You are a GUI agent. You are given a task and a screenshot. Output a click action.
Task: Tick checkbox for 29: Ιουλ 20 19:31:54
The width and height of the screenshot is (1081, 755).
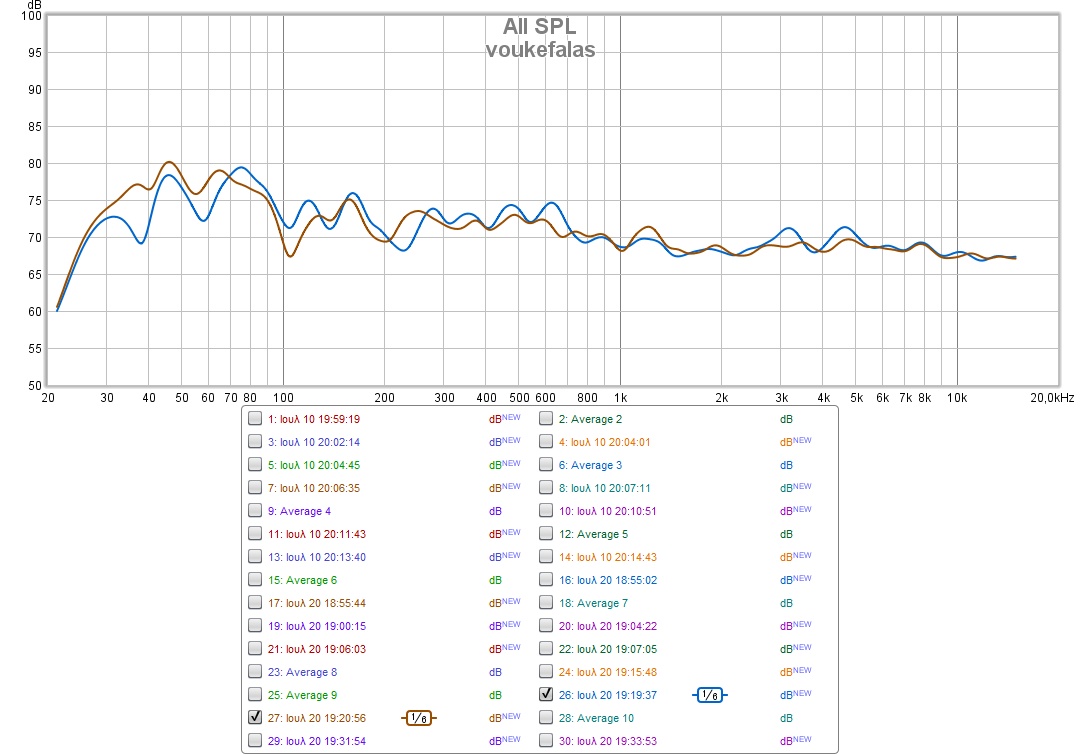pyautogui.click(x=255, y=741)
